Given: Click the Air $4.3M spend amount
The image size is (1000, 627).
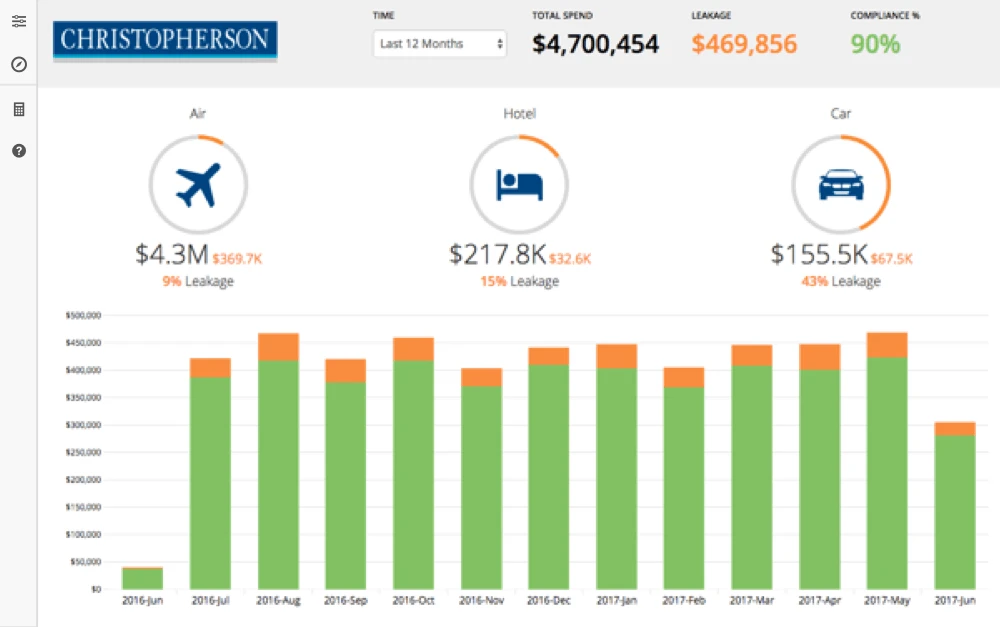Looking at the screenshot, I should tap(171, 255).
